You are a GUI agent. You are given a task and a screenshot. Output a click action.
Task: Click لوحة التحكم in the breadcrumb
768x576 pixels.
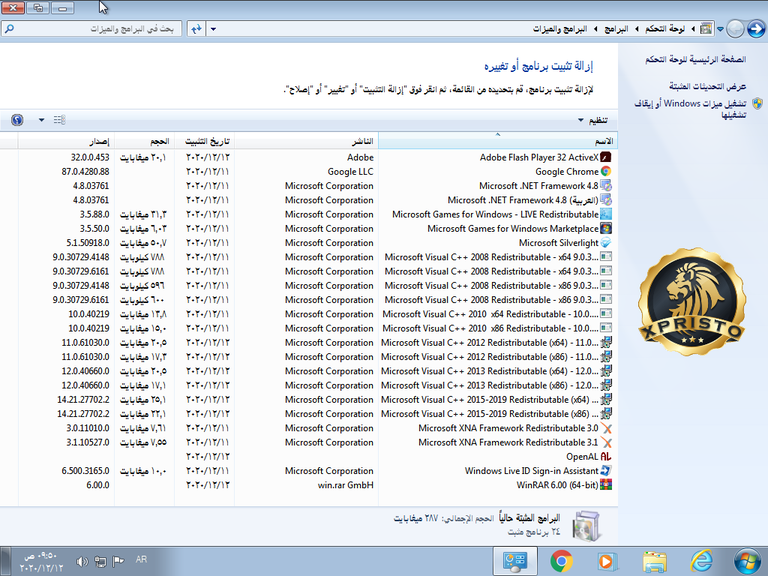(x=665, y=29)
